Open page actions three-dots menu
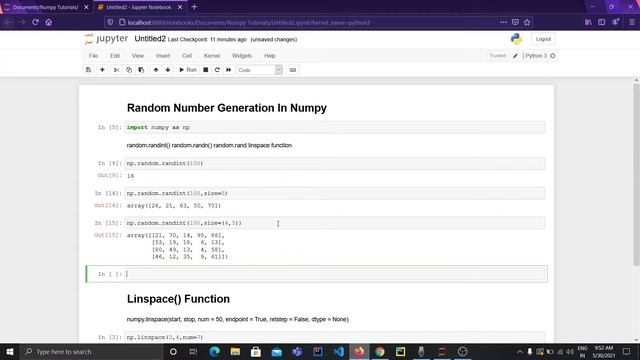This screenshot has width=640, height=360. (503, 22)
